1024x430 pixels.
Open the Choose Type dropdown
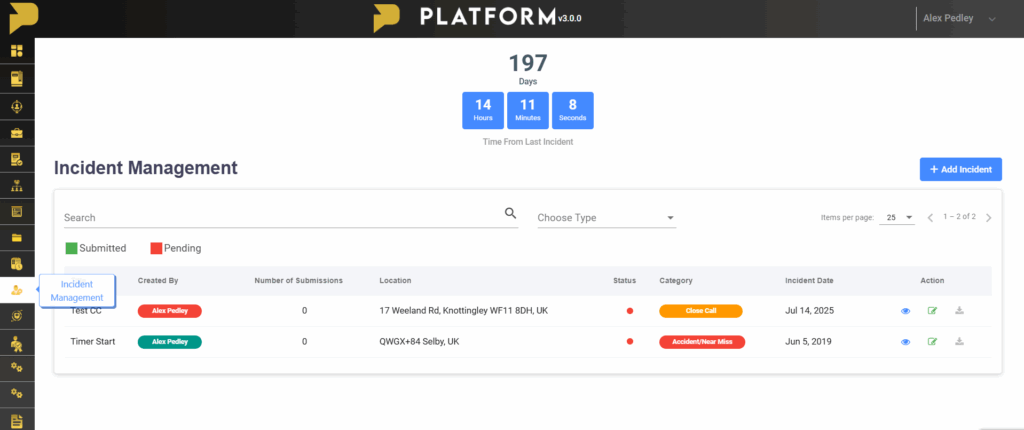coord(606,218)
